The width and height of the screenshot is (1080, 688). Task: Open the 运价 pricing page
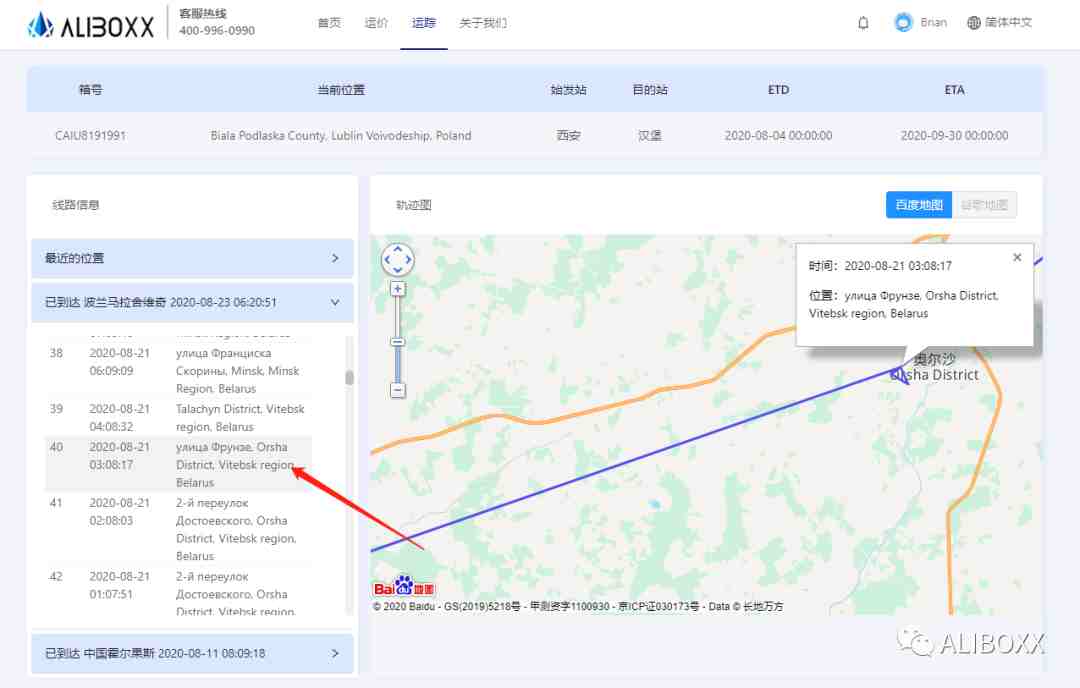[x=376, y=23]
